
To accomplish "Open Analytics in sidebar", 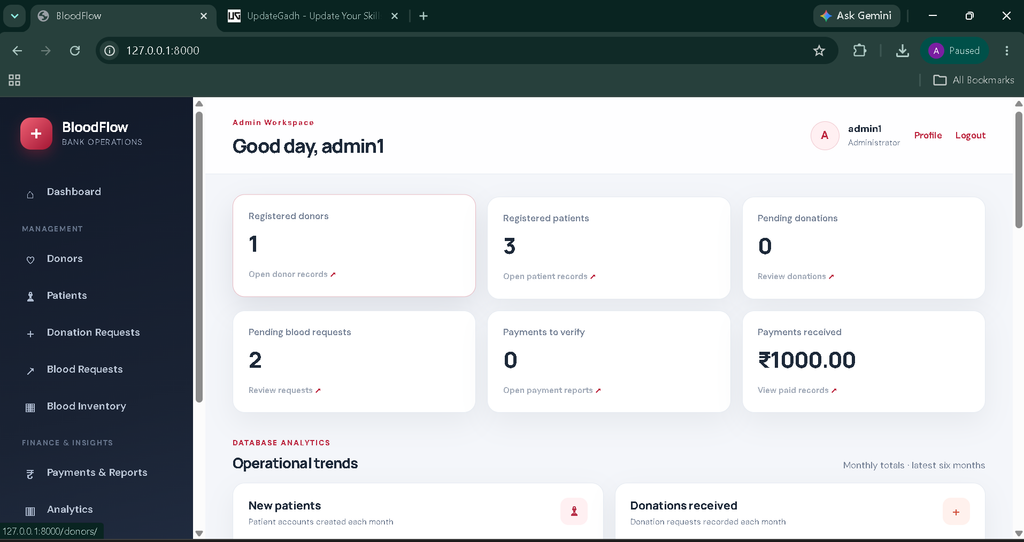I will tap(70, 509).
